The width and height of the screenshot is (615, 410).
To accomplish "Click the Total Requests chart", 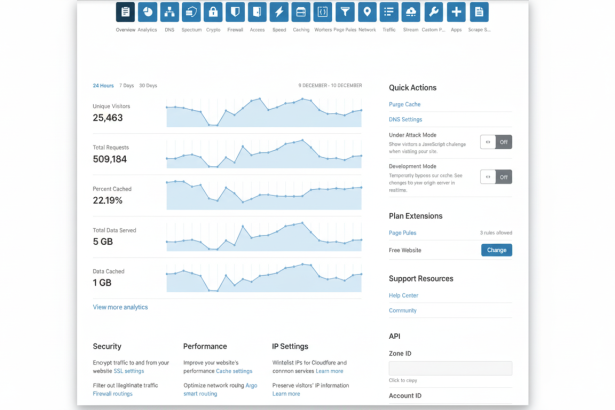I will coord(264,154).
